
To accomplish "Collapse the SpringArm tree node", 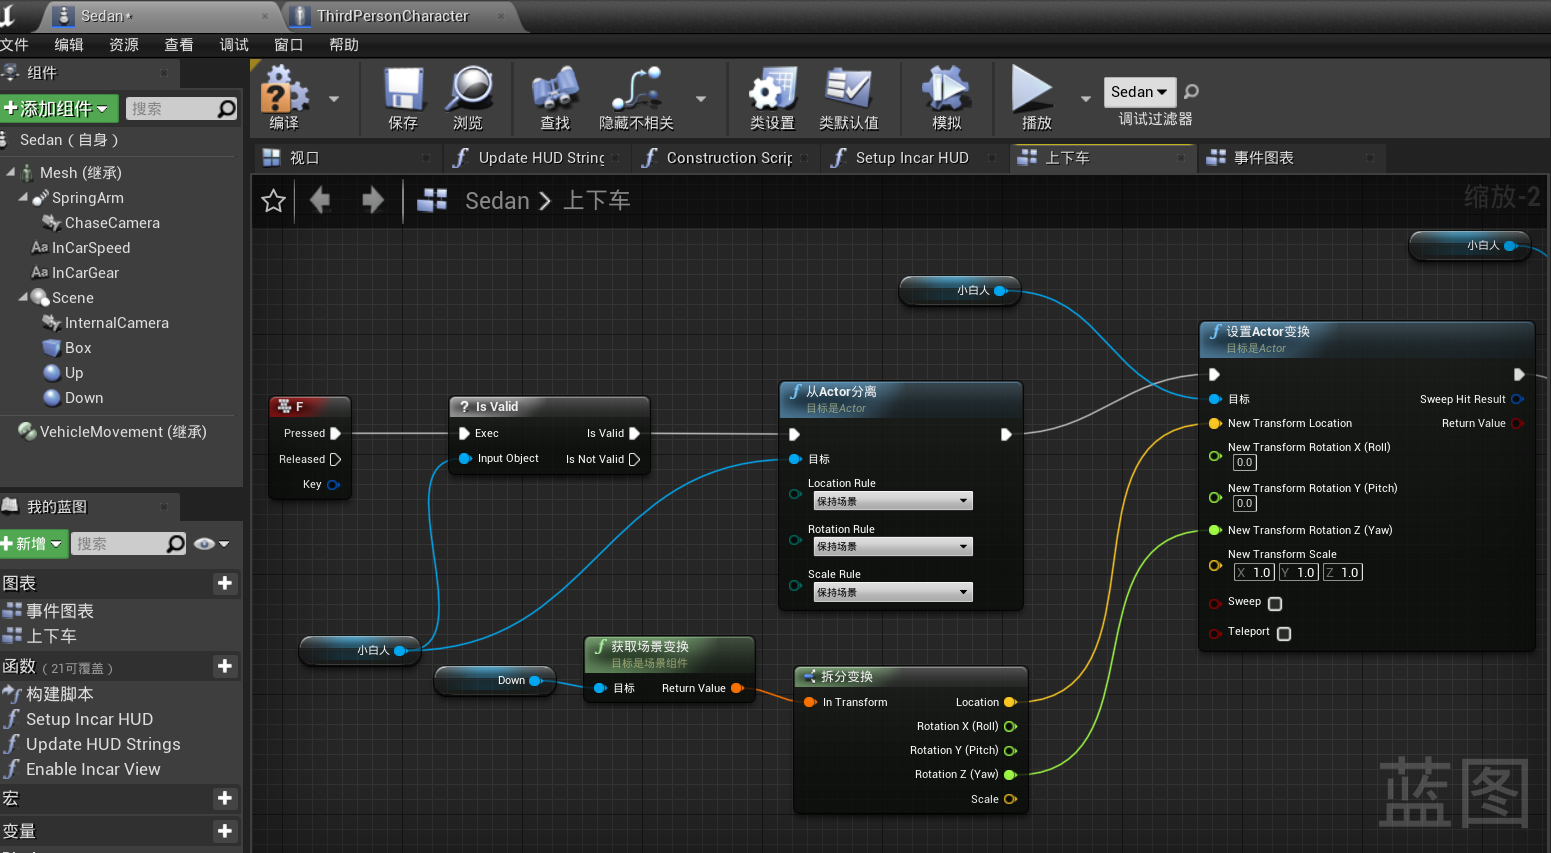I will [23, 198].
